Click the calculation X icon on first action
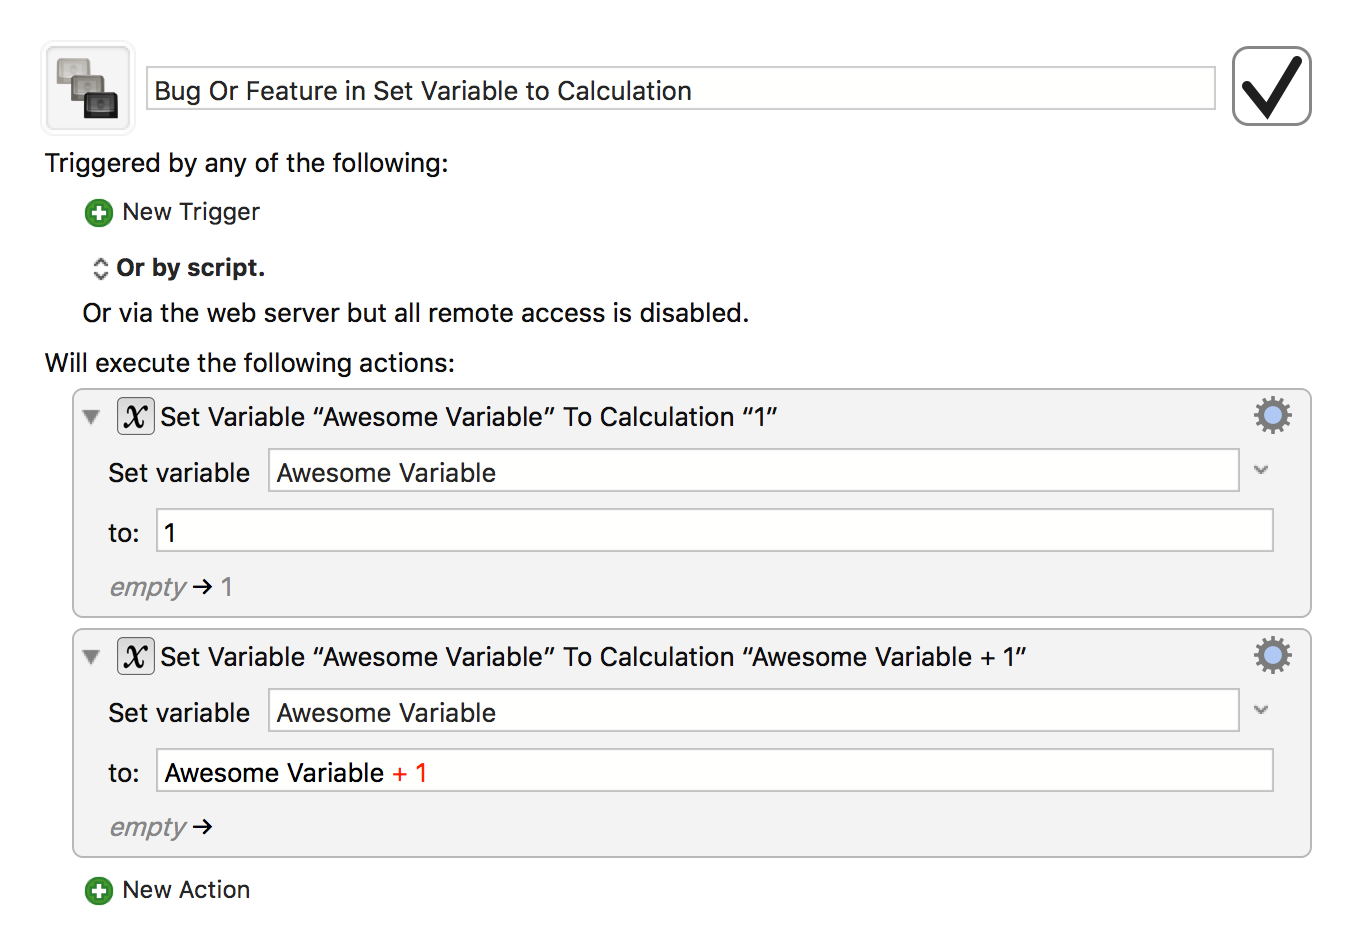The height and width of the screenshot is (946, 1352). (x=135, y=416)
